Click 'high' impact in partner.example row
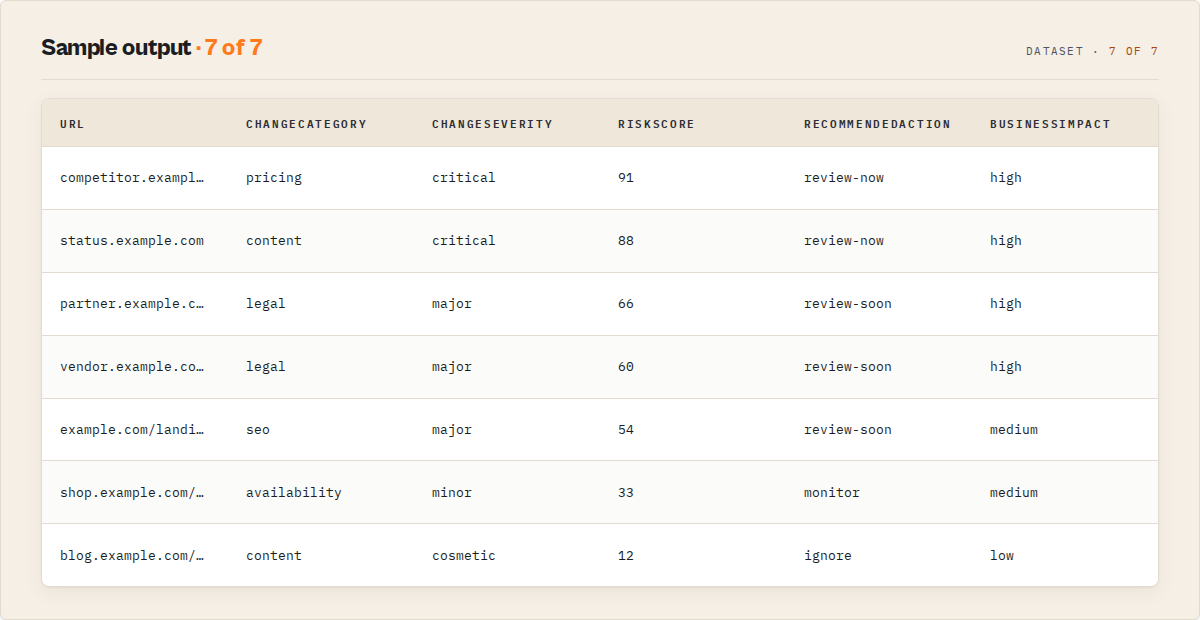Image resolution: width=1200 pixels, height=620 pixels. [1006, 304]
